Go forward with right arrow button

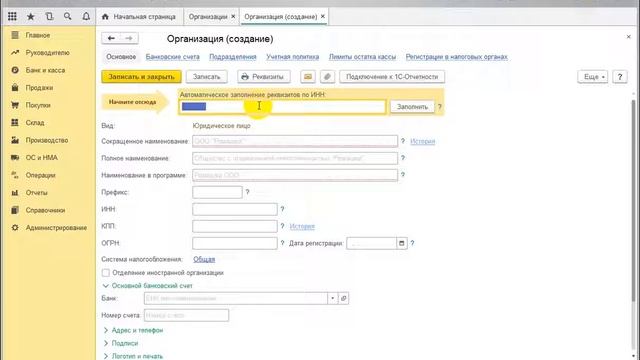pyautogui.click(x=129, y=38)
